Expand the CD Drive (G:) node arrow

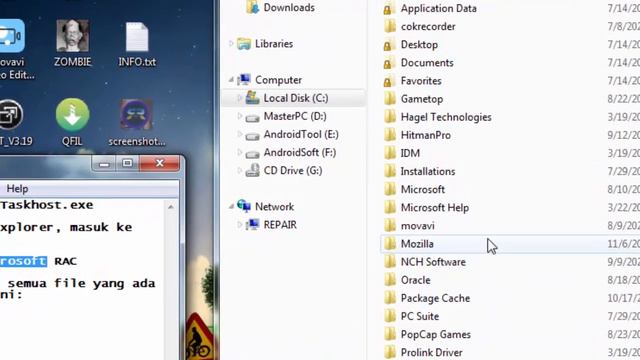click(240, 170)
